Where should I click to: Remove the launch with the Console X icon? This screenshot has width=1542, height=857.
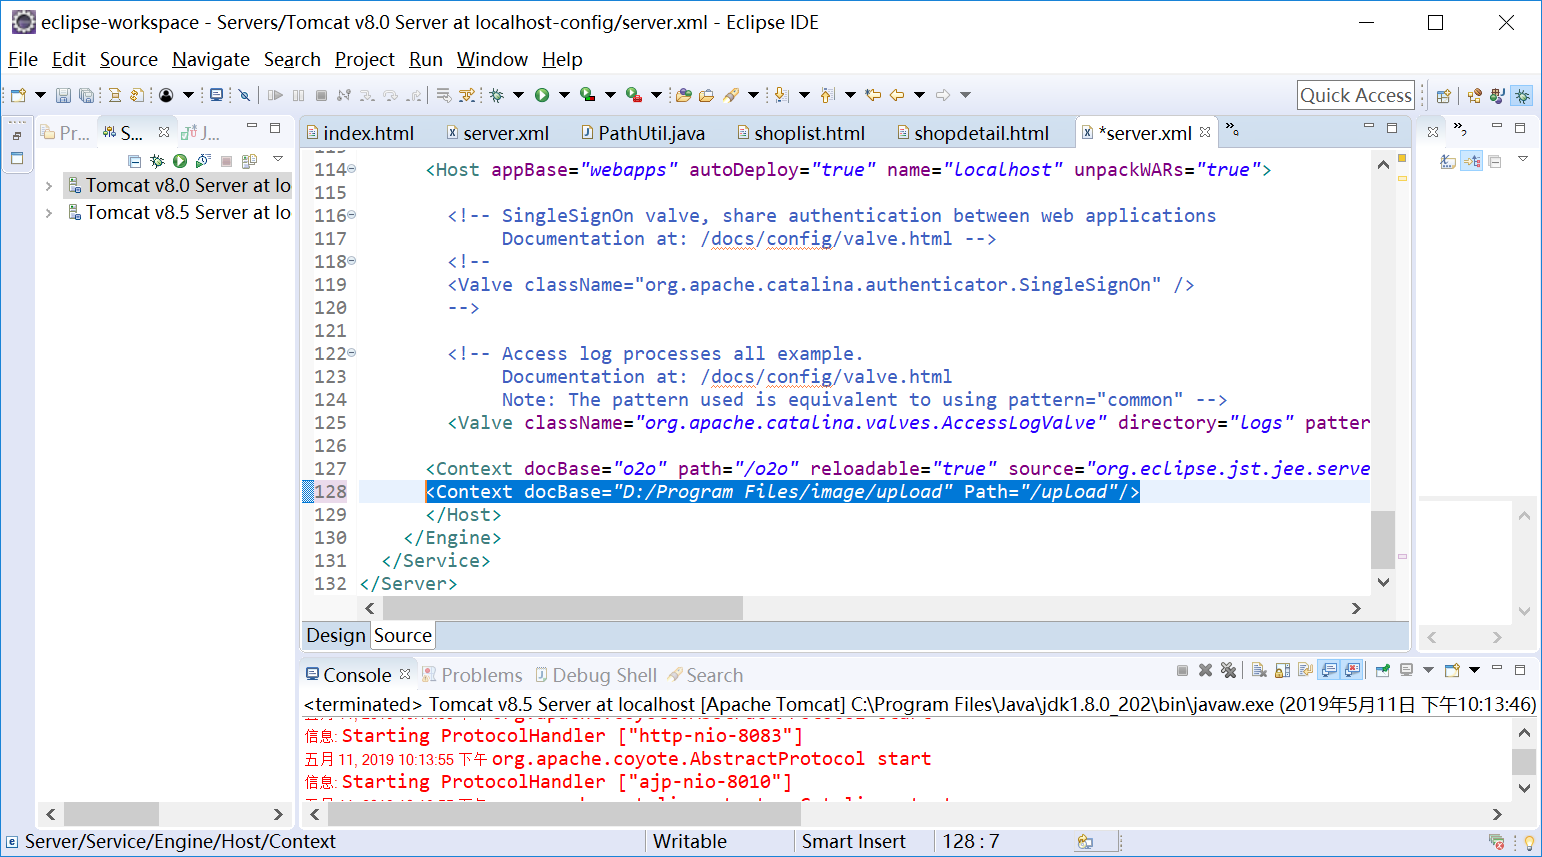tap(1206, 670)
